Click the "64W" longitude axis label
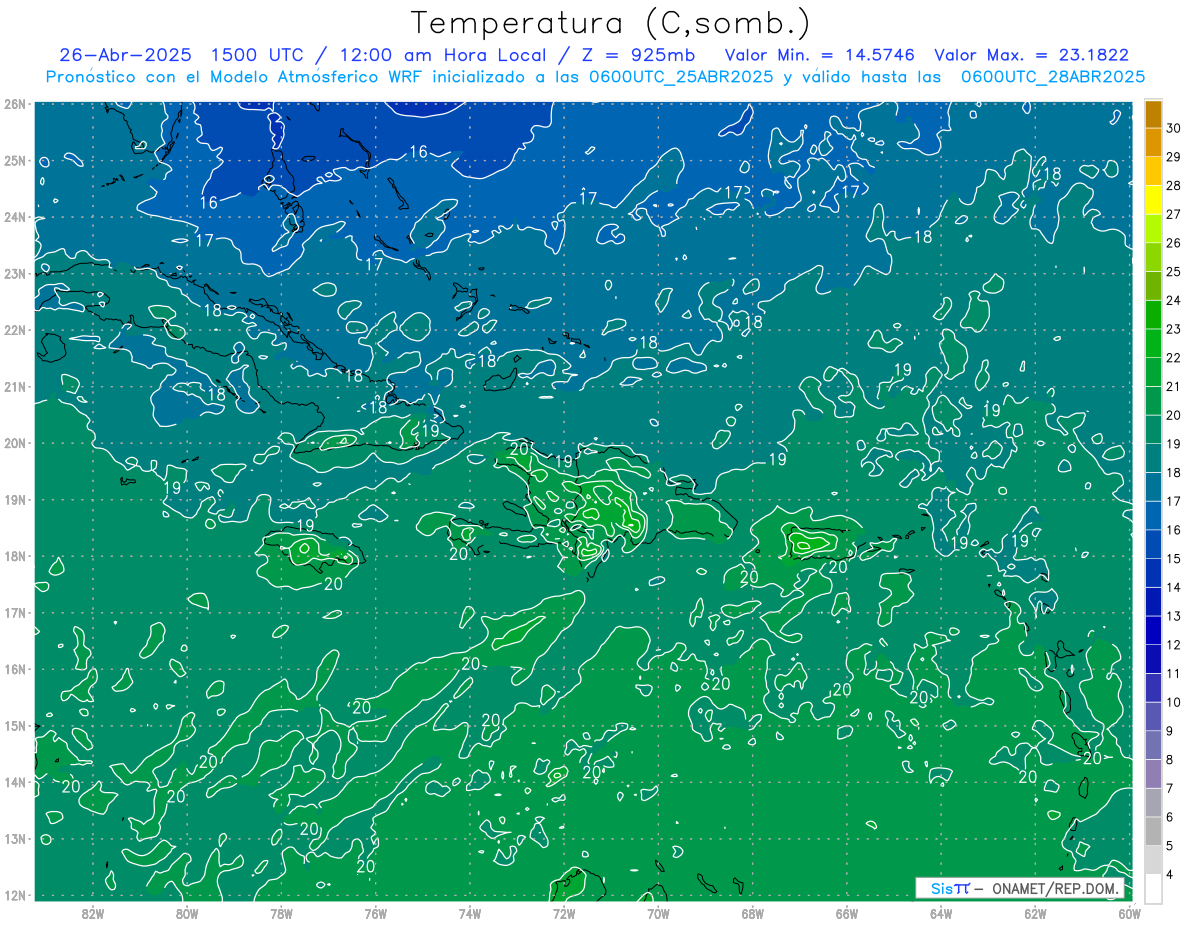This screenshot has width=1200, height=927. pyautogui.click(x=941, y=913)
